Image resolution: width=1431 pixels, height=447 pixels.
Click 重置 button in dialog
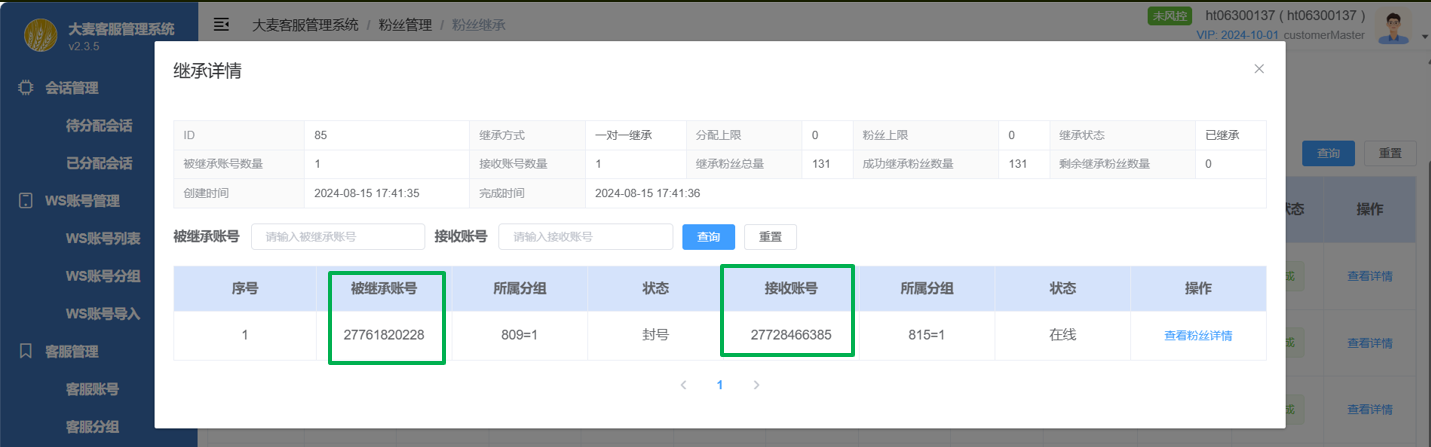[x=770, y=237]
